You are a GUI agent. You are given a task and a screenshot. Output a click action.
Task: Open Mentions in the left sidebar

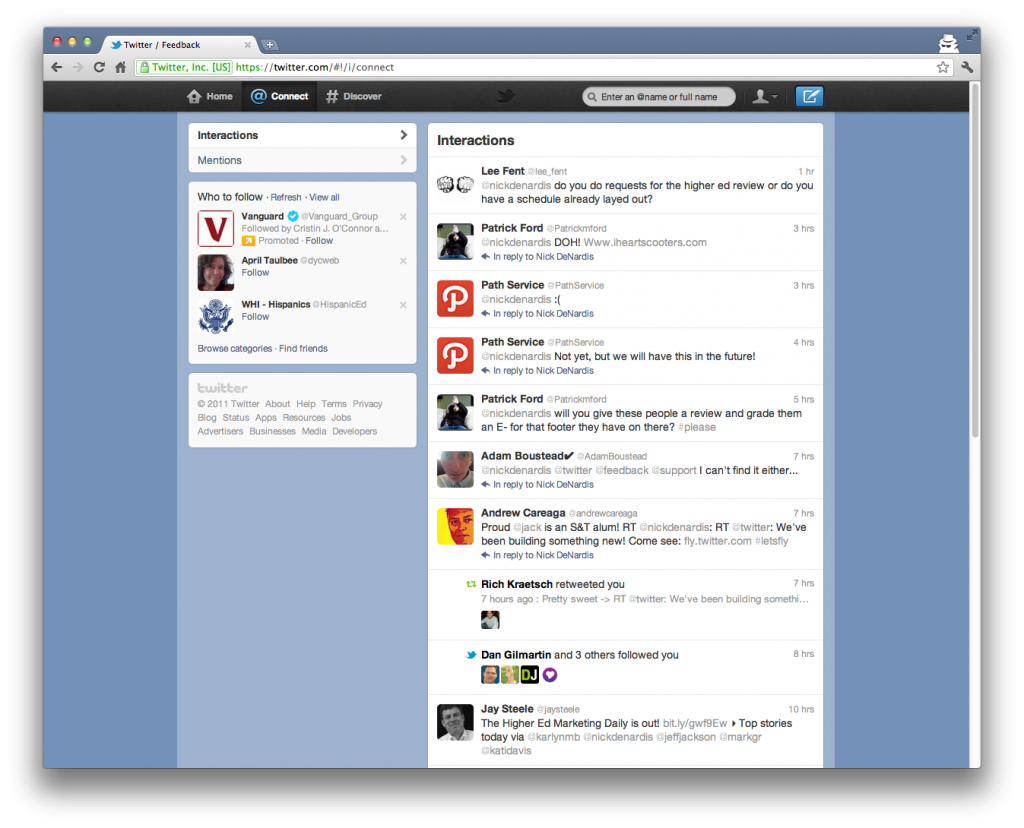pyautogui.click(x=302, y=160)
